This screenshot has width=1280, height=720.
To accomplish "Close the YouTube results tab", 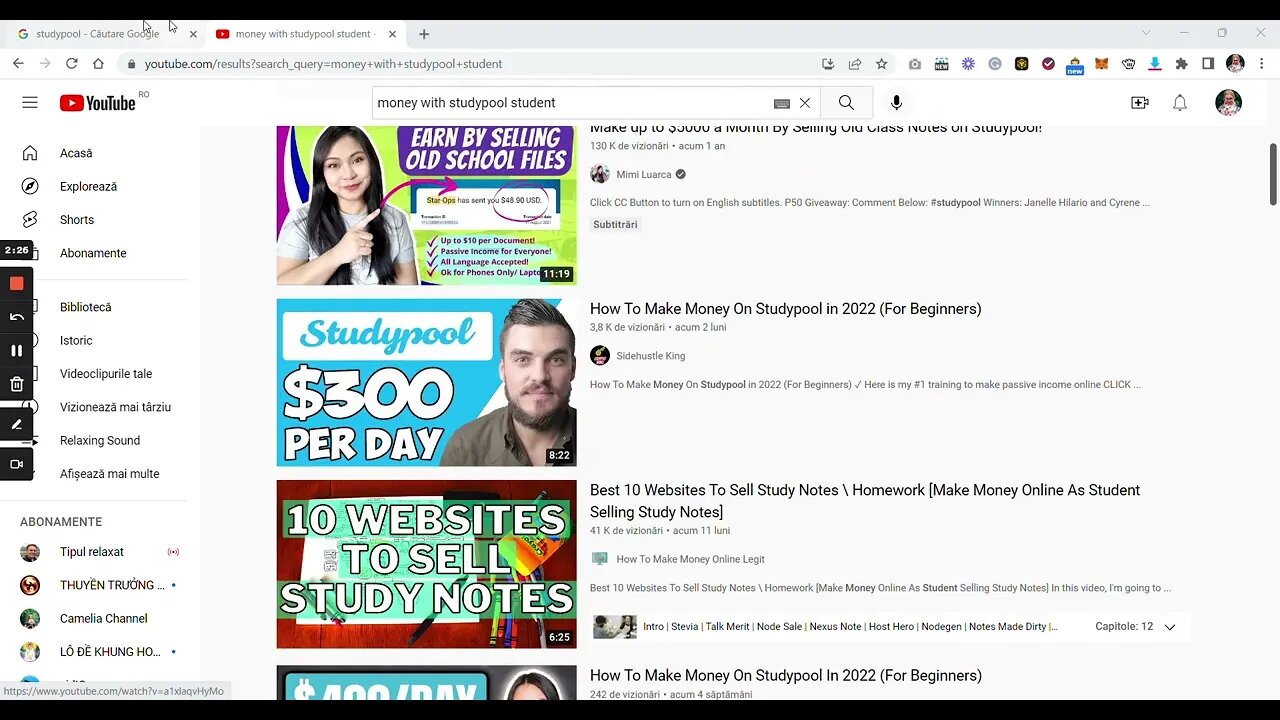I will [x=392, y=34].
